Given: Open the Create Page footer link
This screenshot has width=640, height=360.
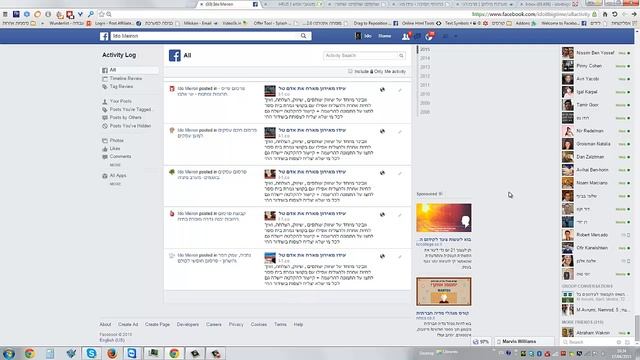Looking at the screenshot, I should [157, 324].
